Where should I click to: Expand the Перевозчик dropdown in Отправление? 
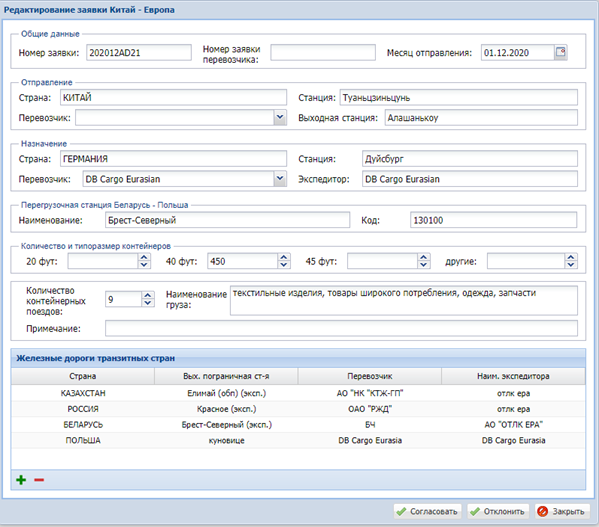(x=280, y=117)
